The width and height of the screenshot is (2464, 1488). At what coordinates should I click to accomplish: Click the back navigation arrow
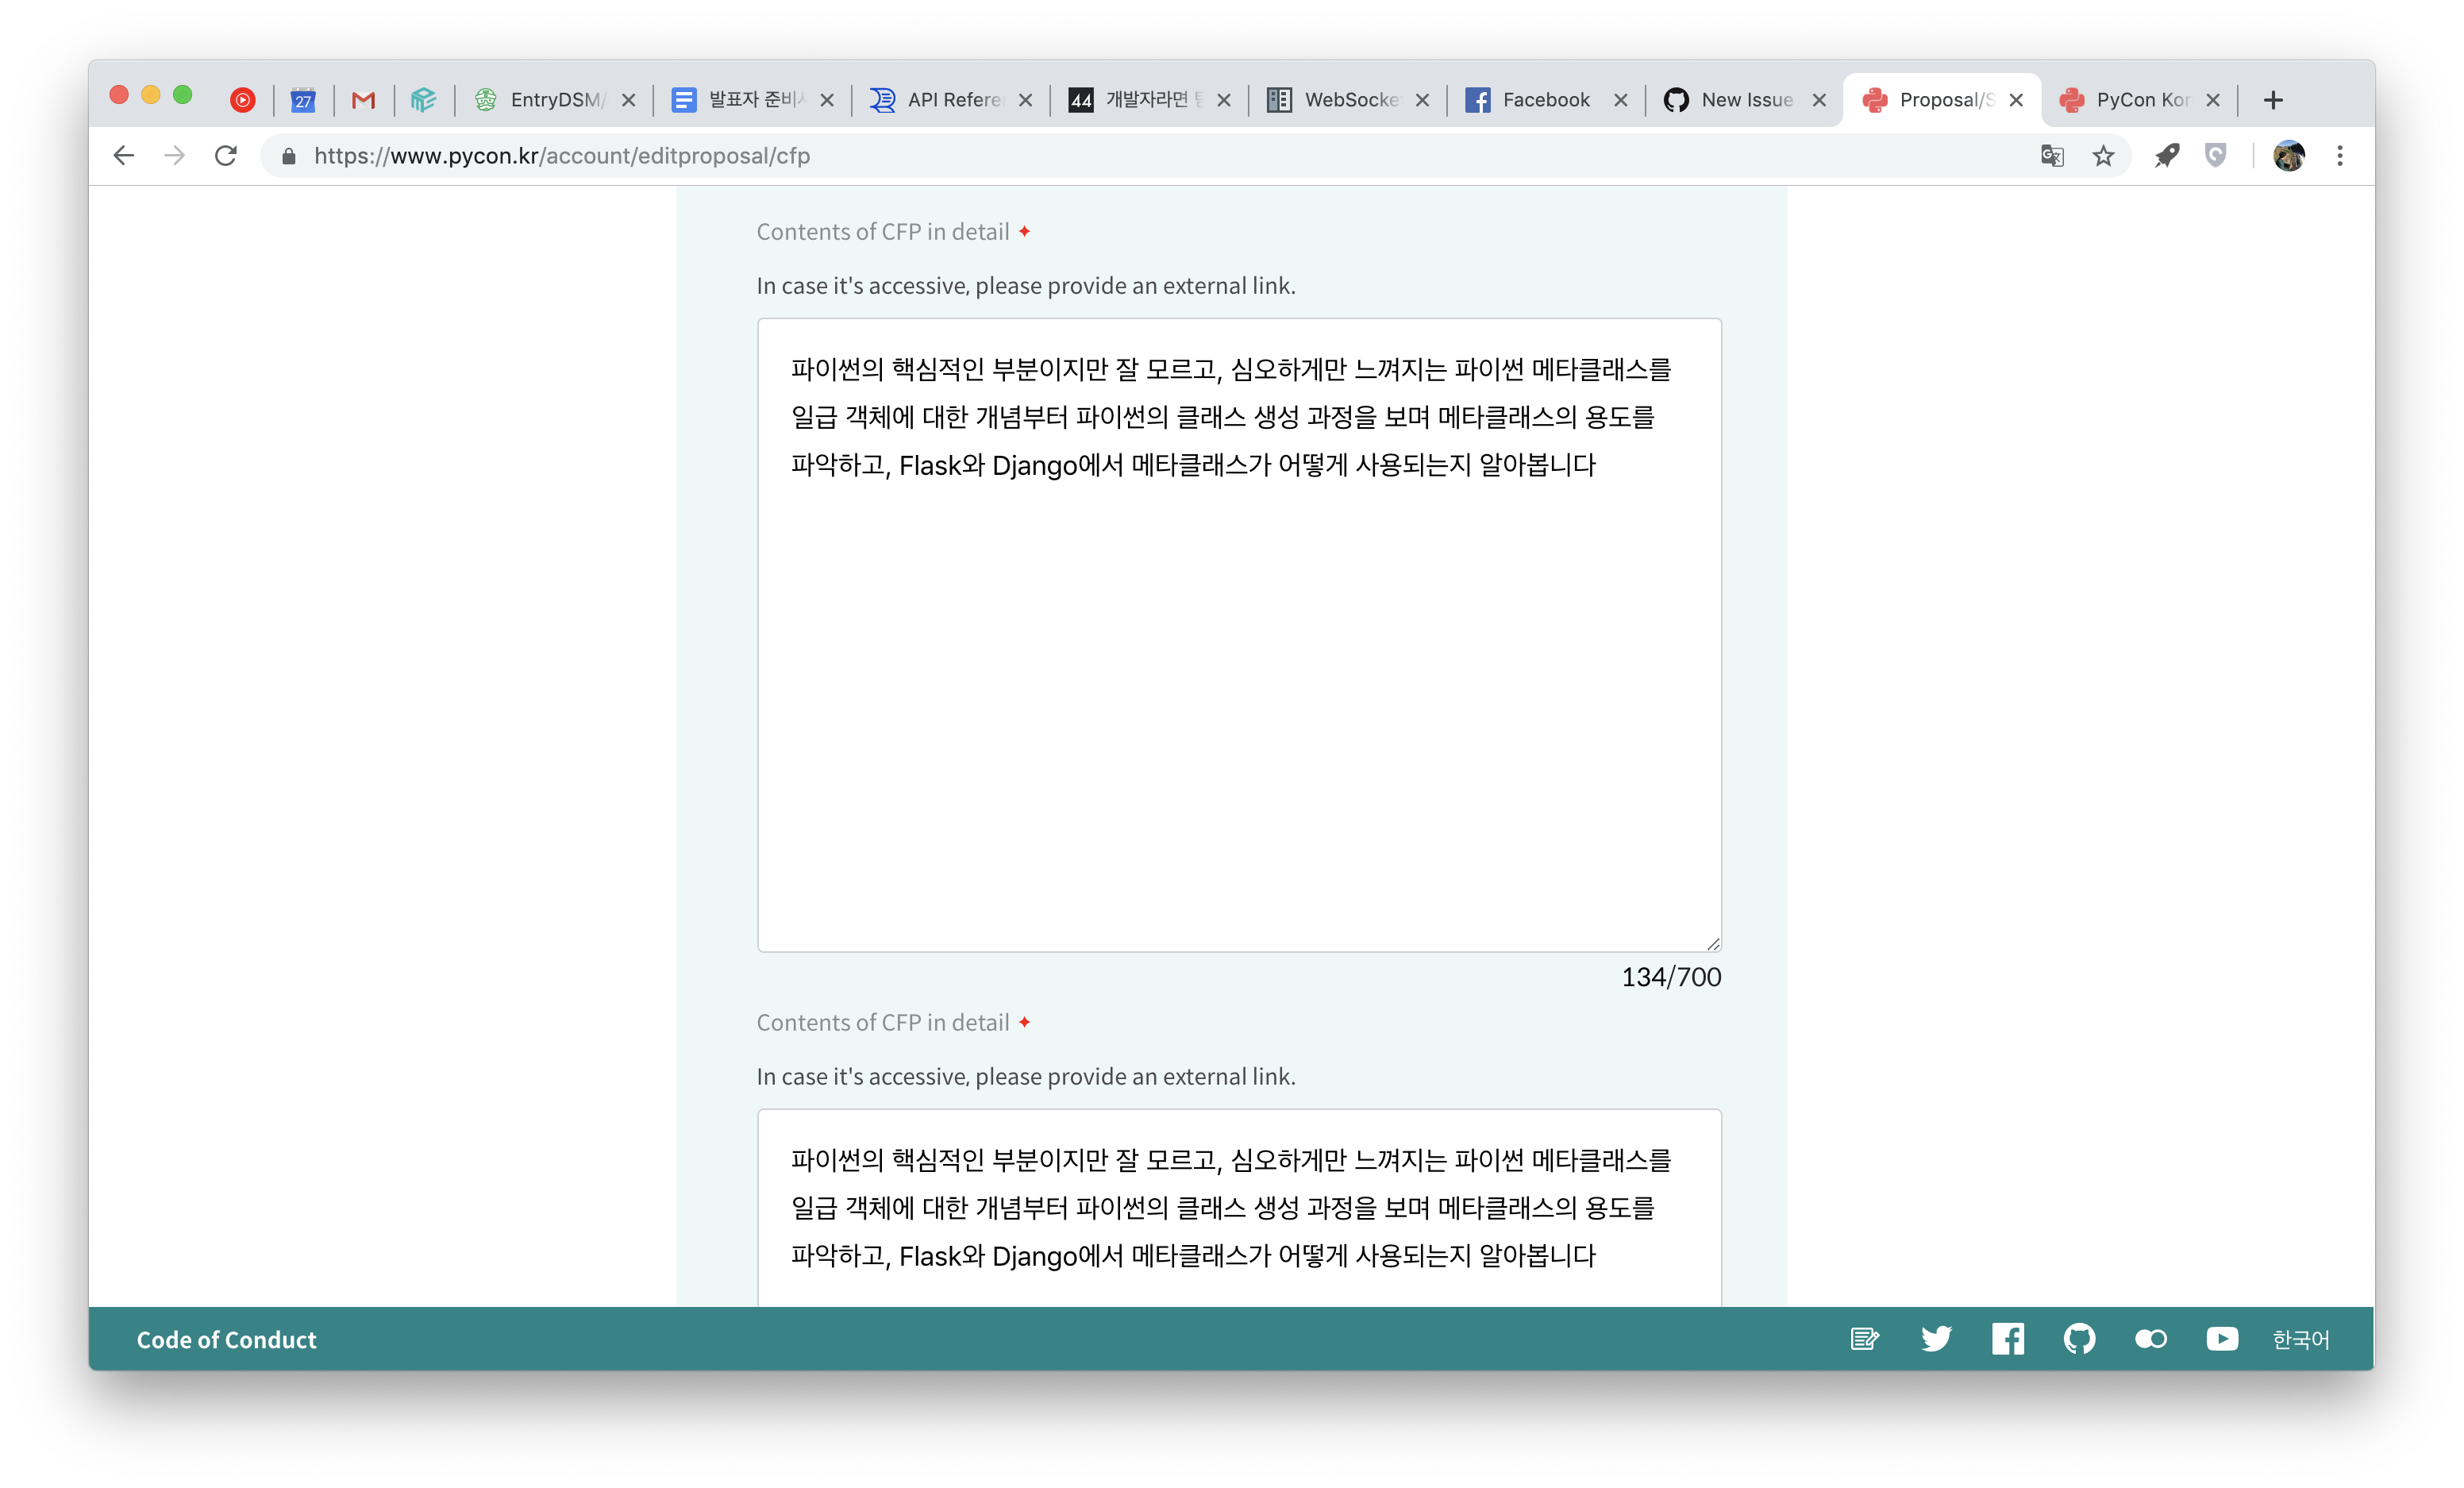pos(123,156)
